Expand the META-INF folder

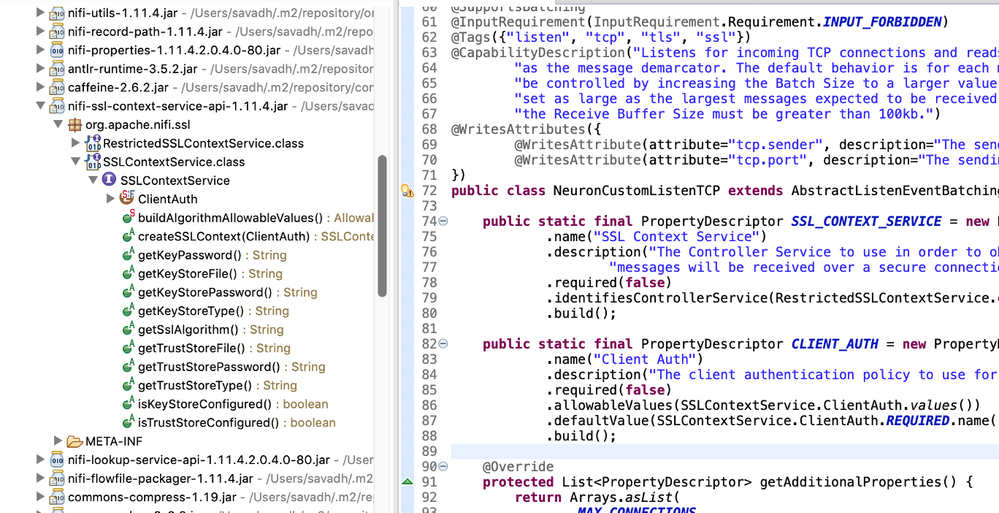[x=58, y=440]
